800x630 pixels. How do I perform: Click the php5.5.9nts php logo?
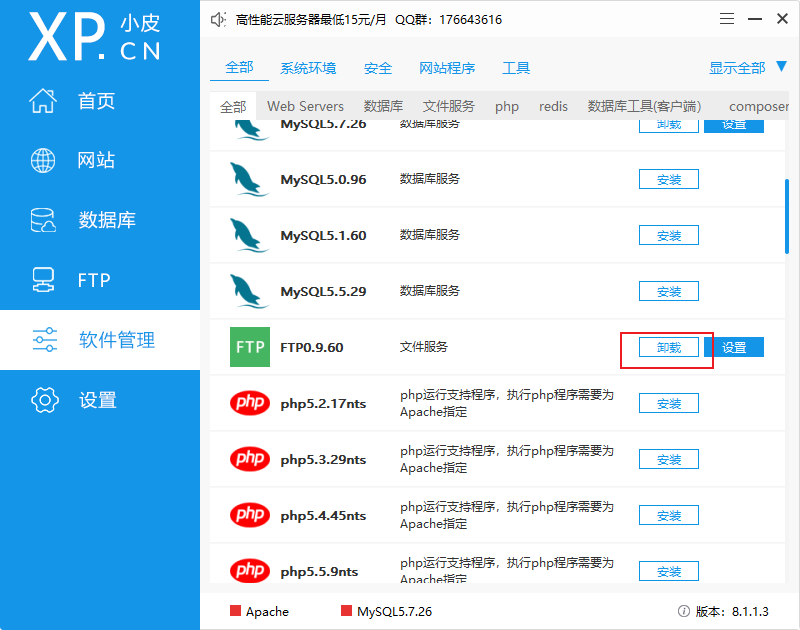point(249,571)
